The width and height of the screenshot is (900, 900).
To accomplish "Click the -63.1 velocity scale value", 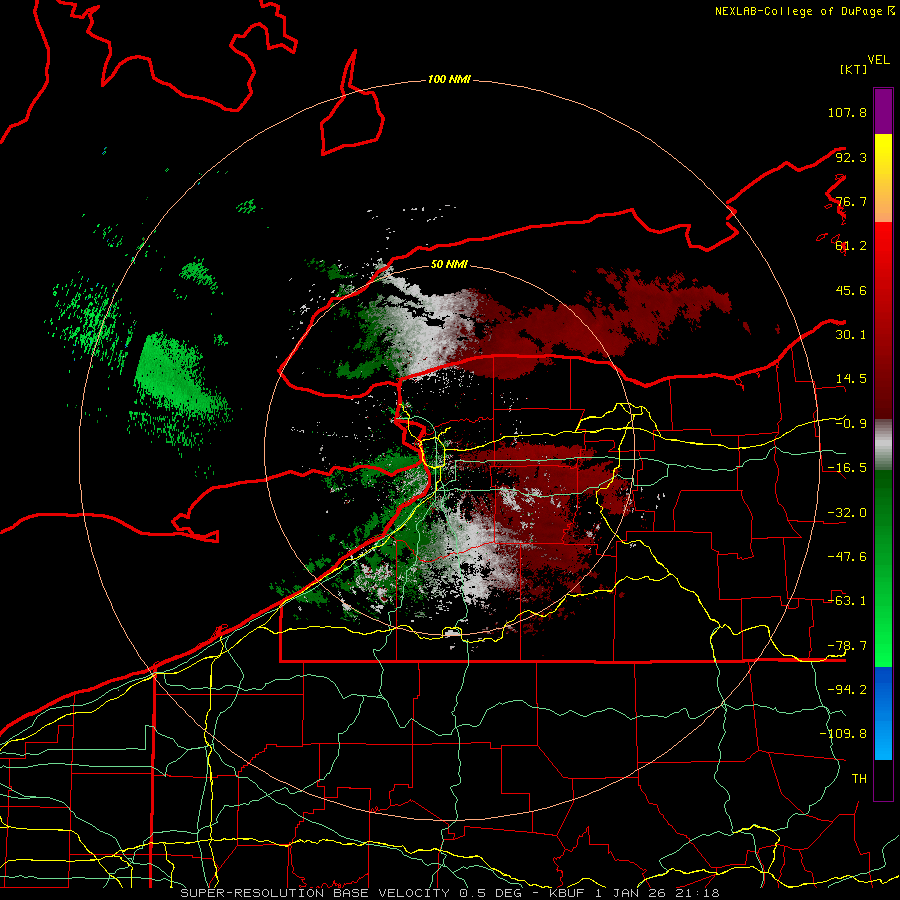I will pyautogui.click(x=847, y=601).
